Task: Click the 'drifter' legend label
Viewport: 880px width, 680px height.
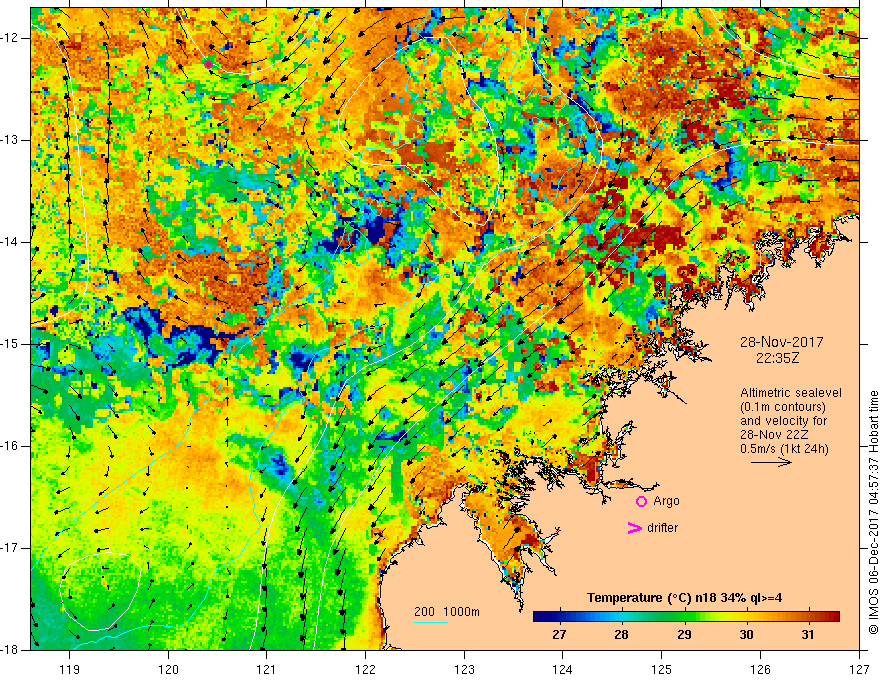Action: click(662, 528)
